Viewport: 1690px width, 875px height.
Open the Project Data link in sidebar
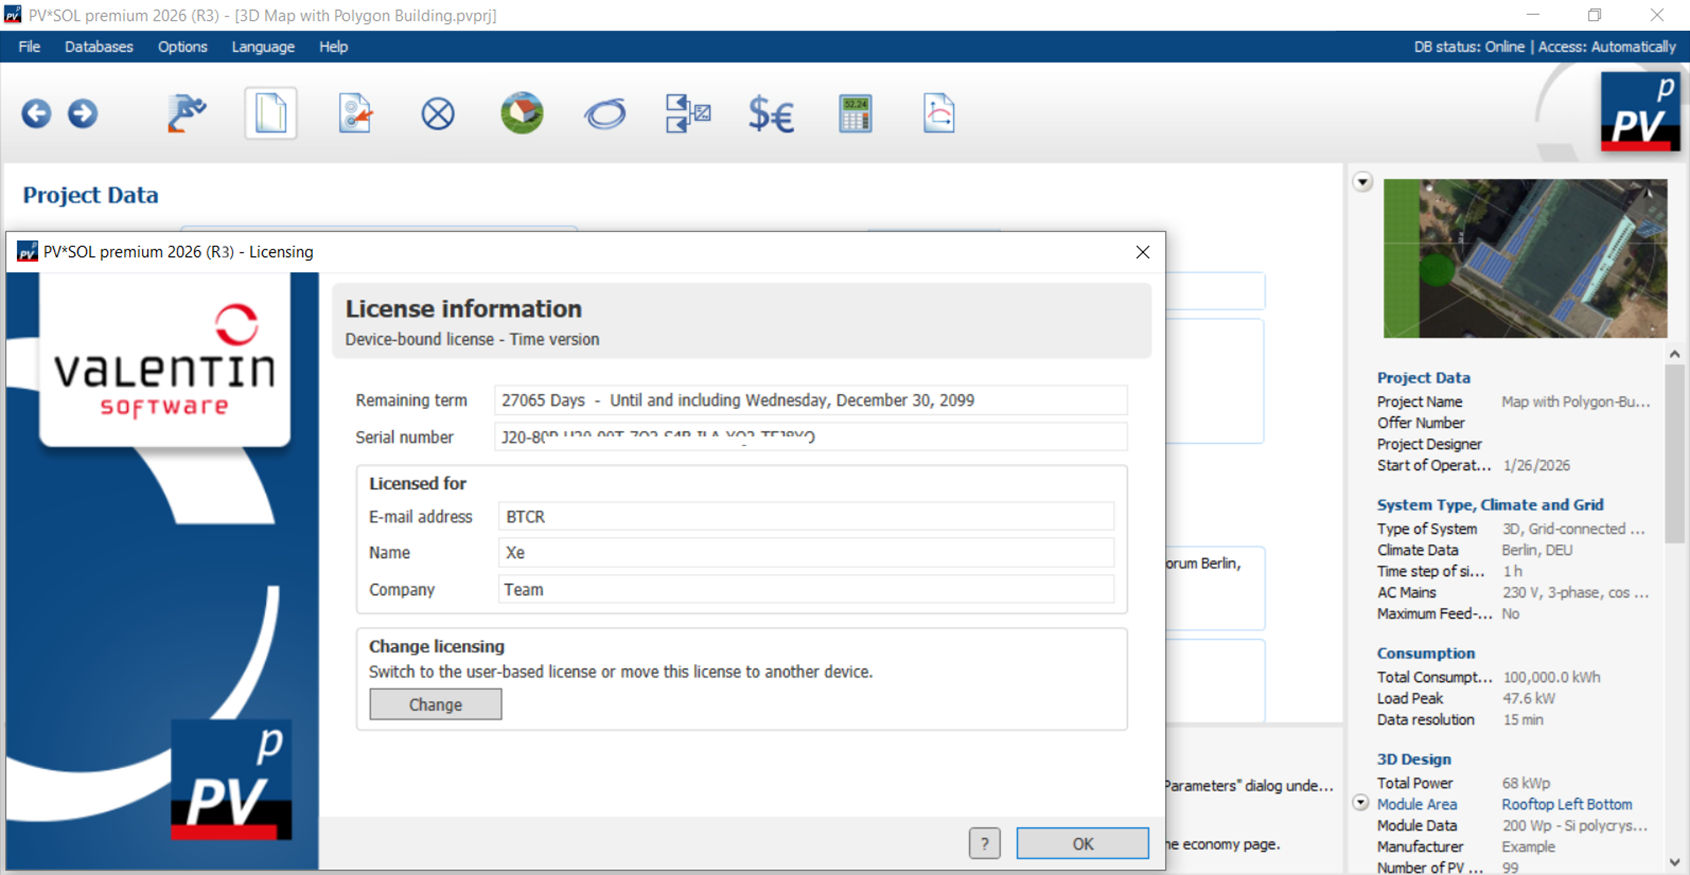tap(1423, 378)
